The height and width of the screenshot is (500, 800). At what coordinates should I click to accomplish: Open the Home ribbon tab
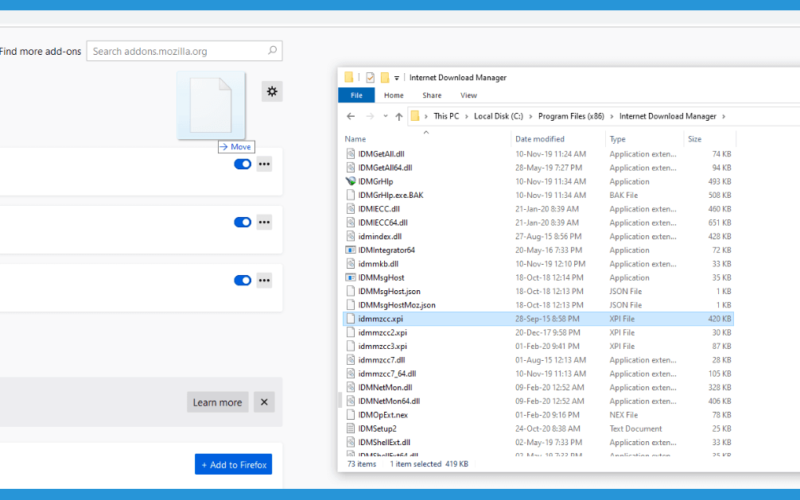393,95
